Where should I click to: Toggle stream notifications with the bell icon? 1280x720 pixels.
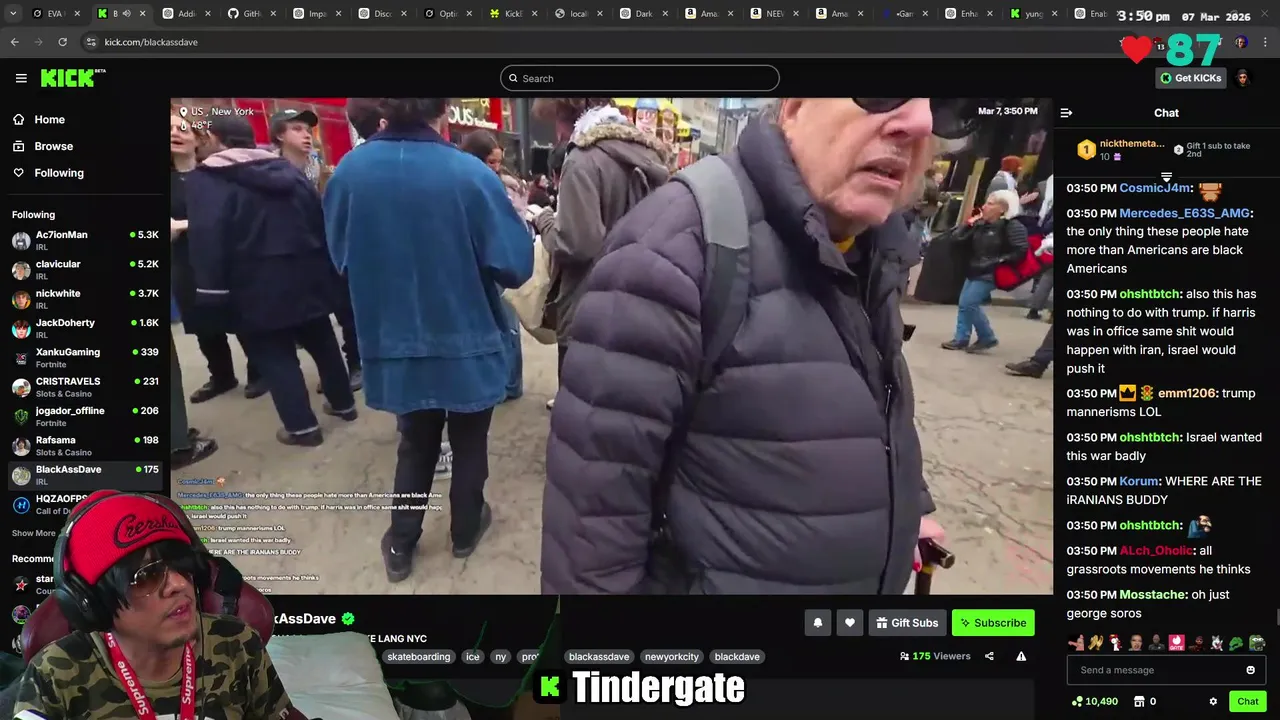tap(818, 623)
